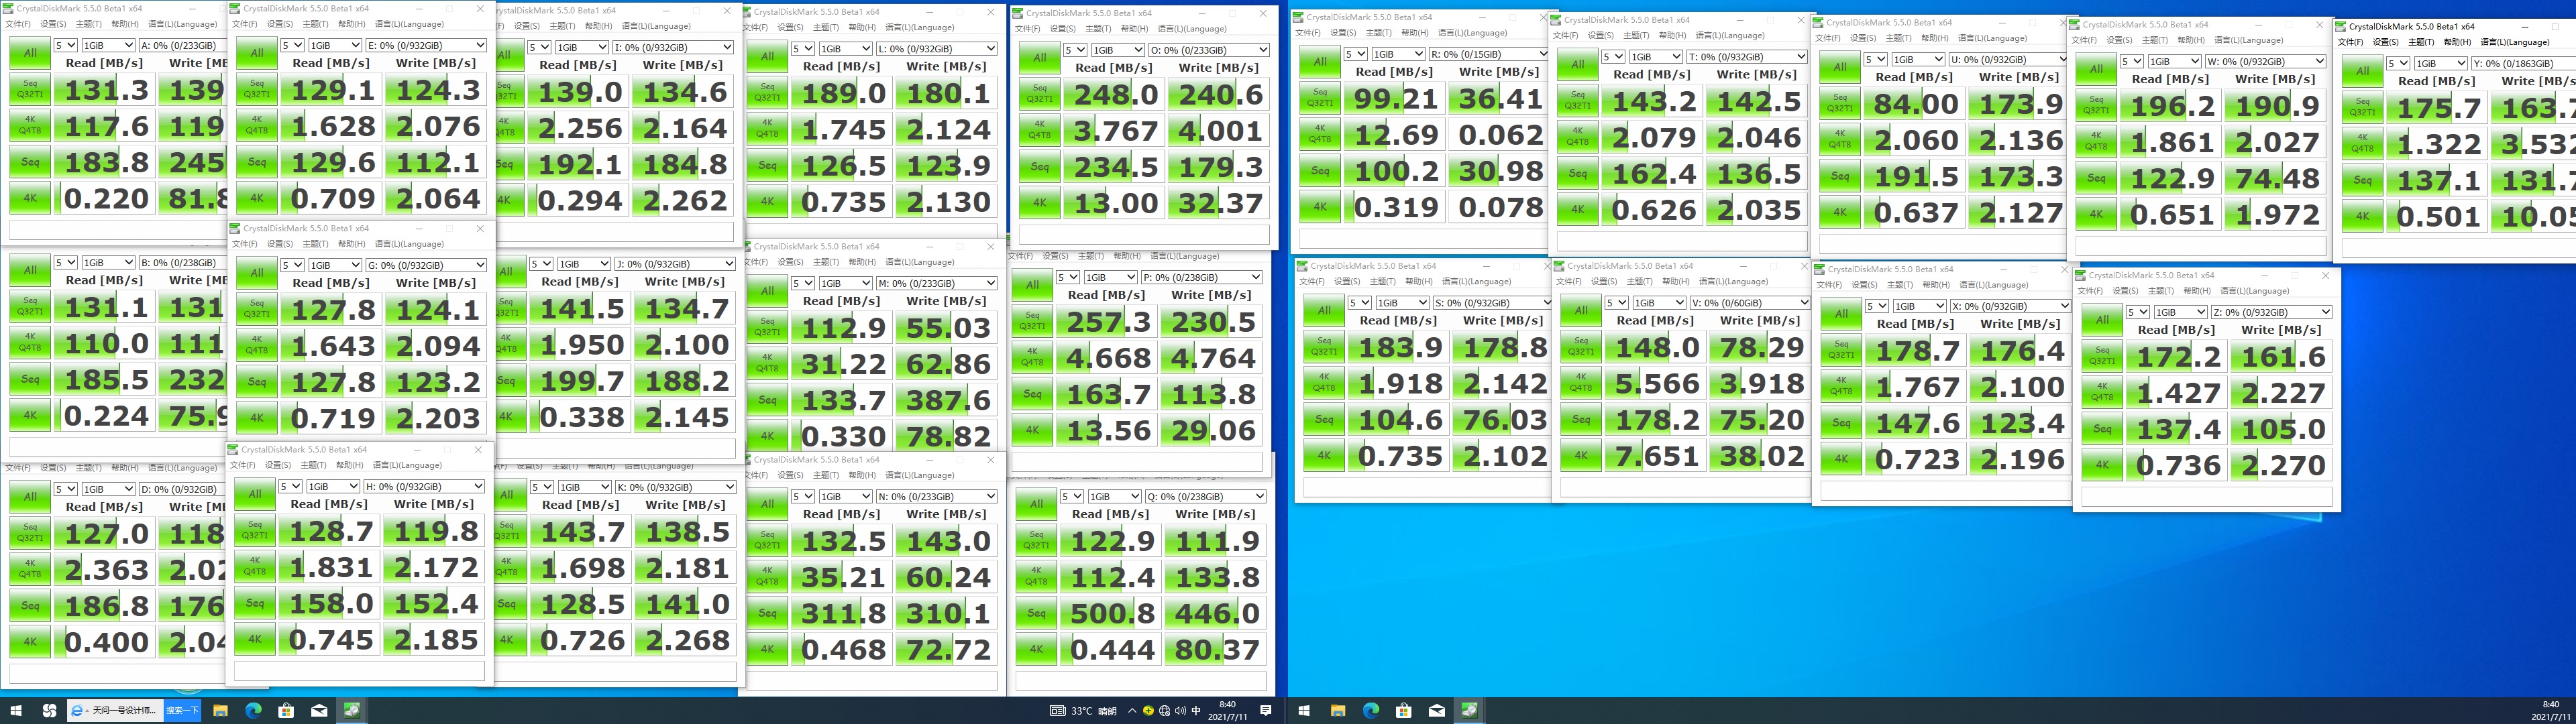This screenshot has width=2576, height=724.
Task: Open the volume speaker tray icon
Action: pos(1181,711)
